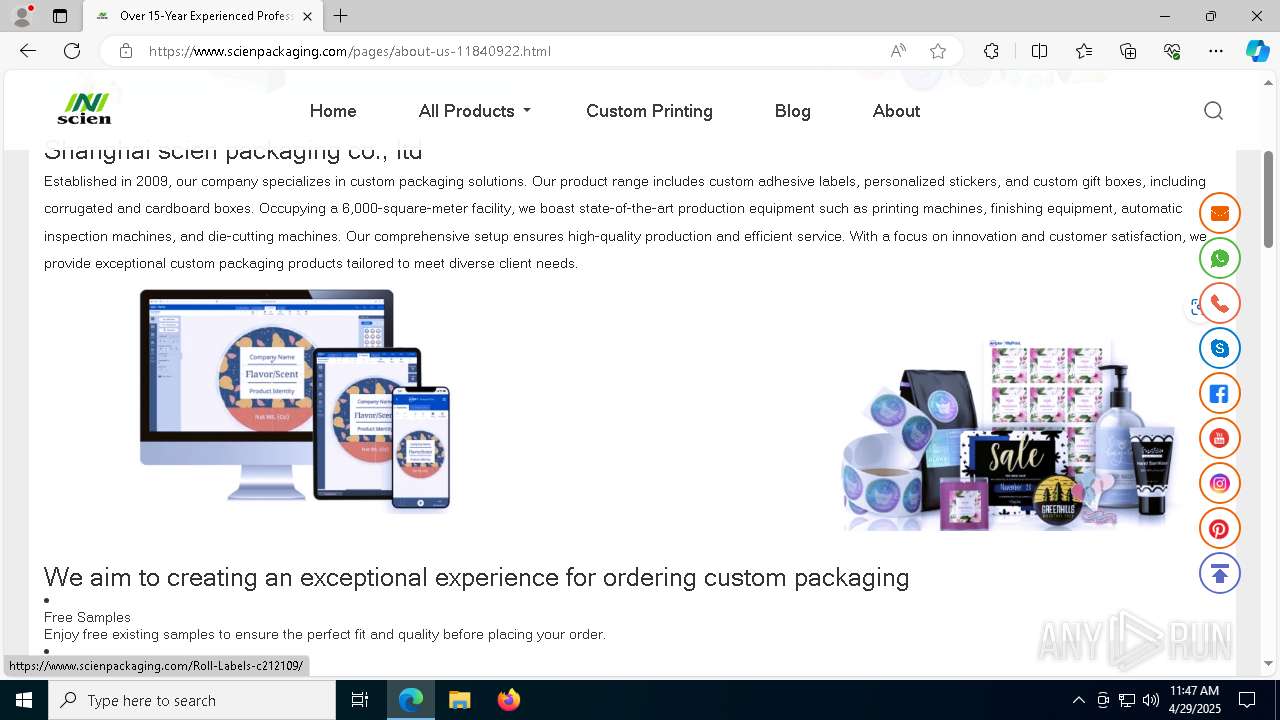Visit Facebook page via sidebar icon

(x=1219, y=393)
